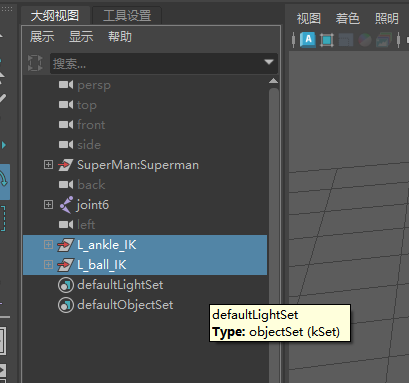409x383 pixels.
Task: Switch to the 工具设置 tab
Action: point(127,15)
